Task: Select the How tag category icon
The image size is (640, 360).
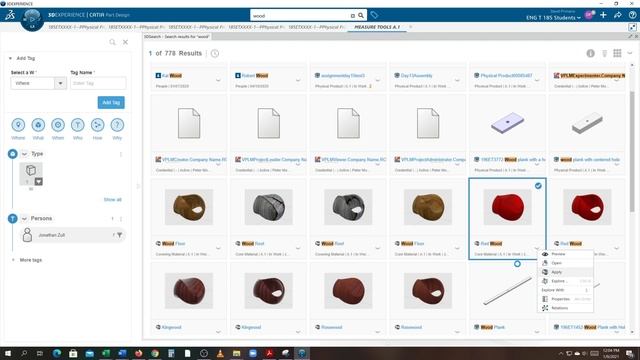Action: pos(97,125)
